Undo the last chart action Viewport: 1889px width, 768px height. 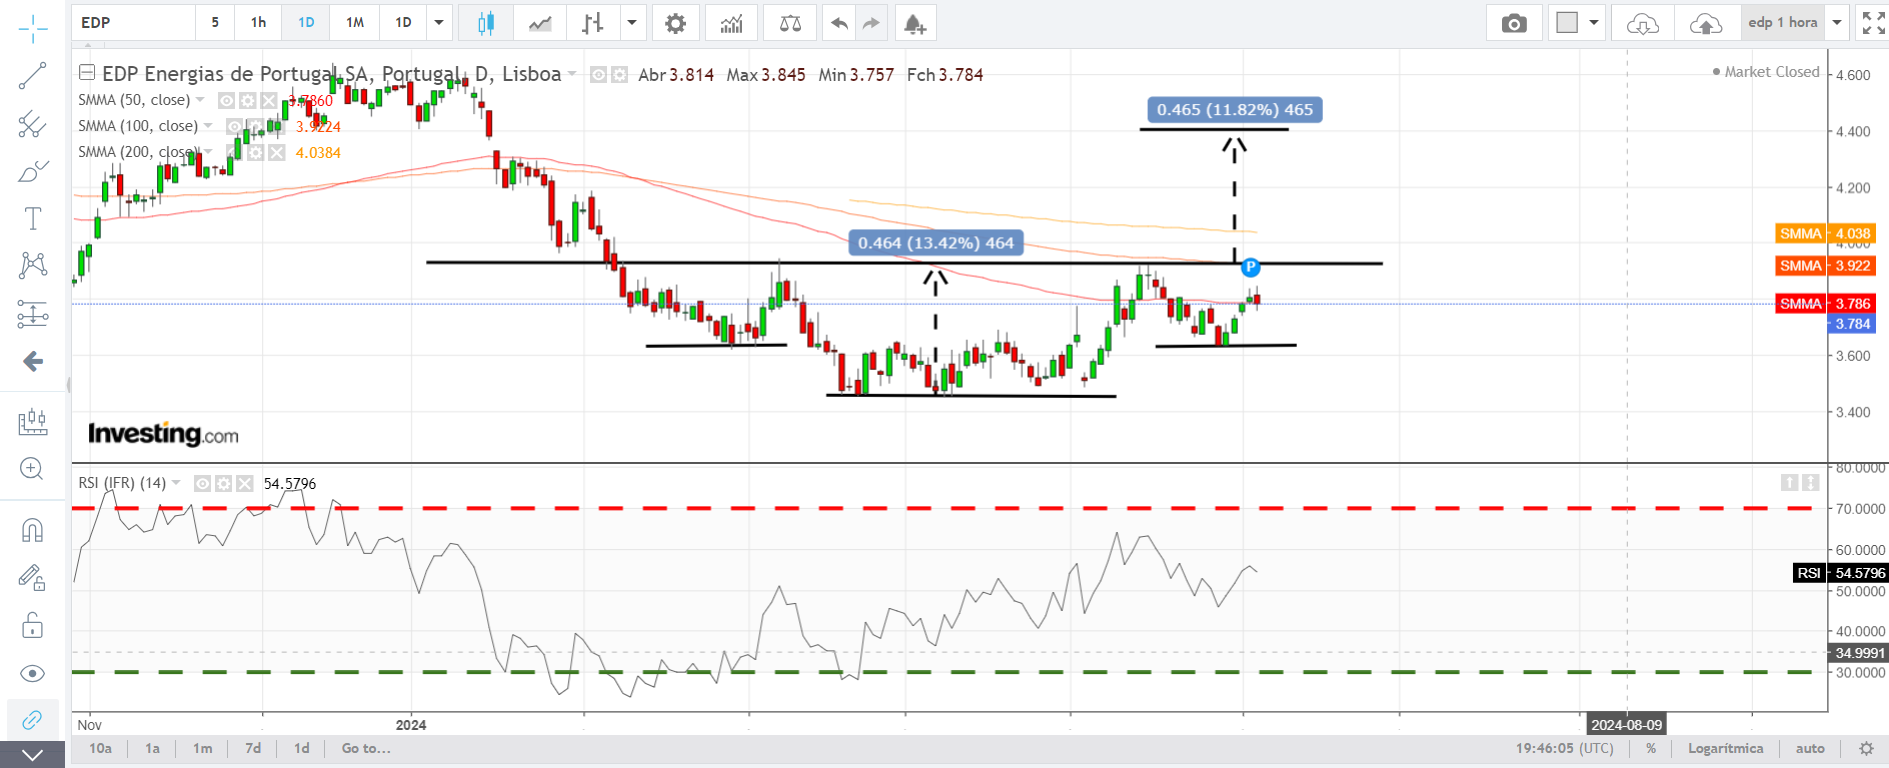pos(839,23)
